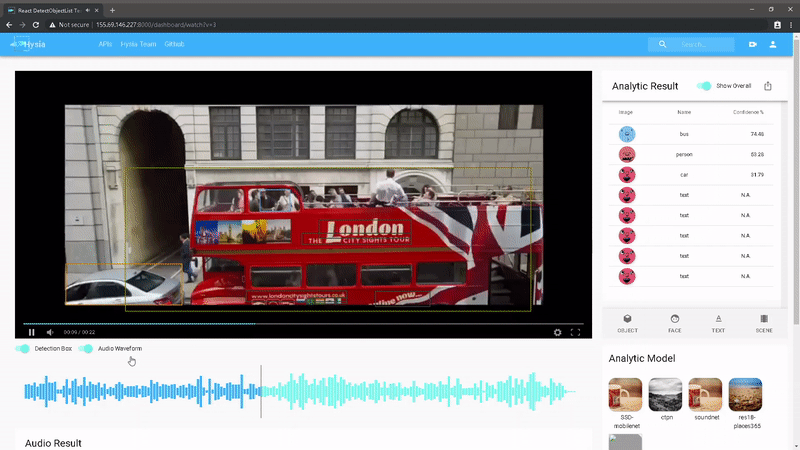The height and width of the screenshot is (450, 800).
Task: Select the SSD-mobilenet model thumbnail
Action: pyautogui.click(x=626, y=394)
